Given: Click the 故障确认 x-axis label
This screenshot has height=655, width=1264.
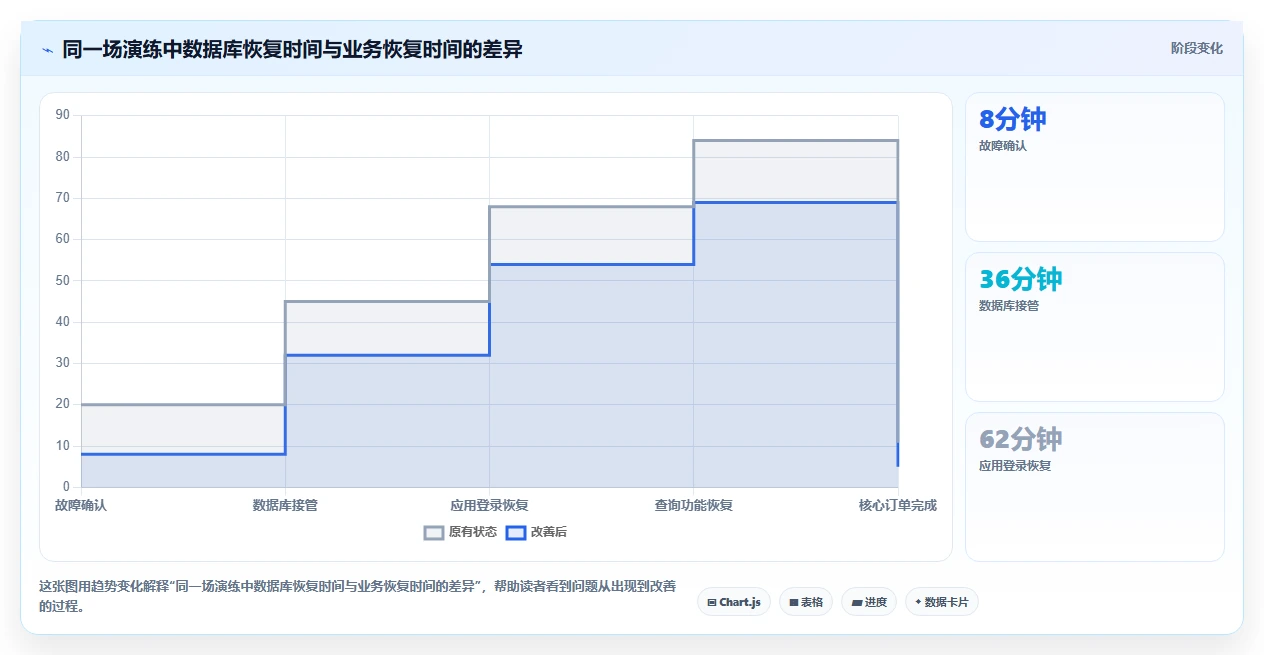Looking at the screenshot, I should coord(81,505).
